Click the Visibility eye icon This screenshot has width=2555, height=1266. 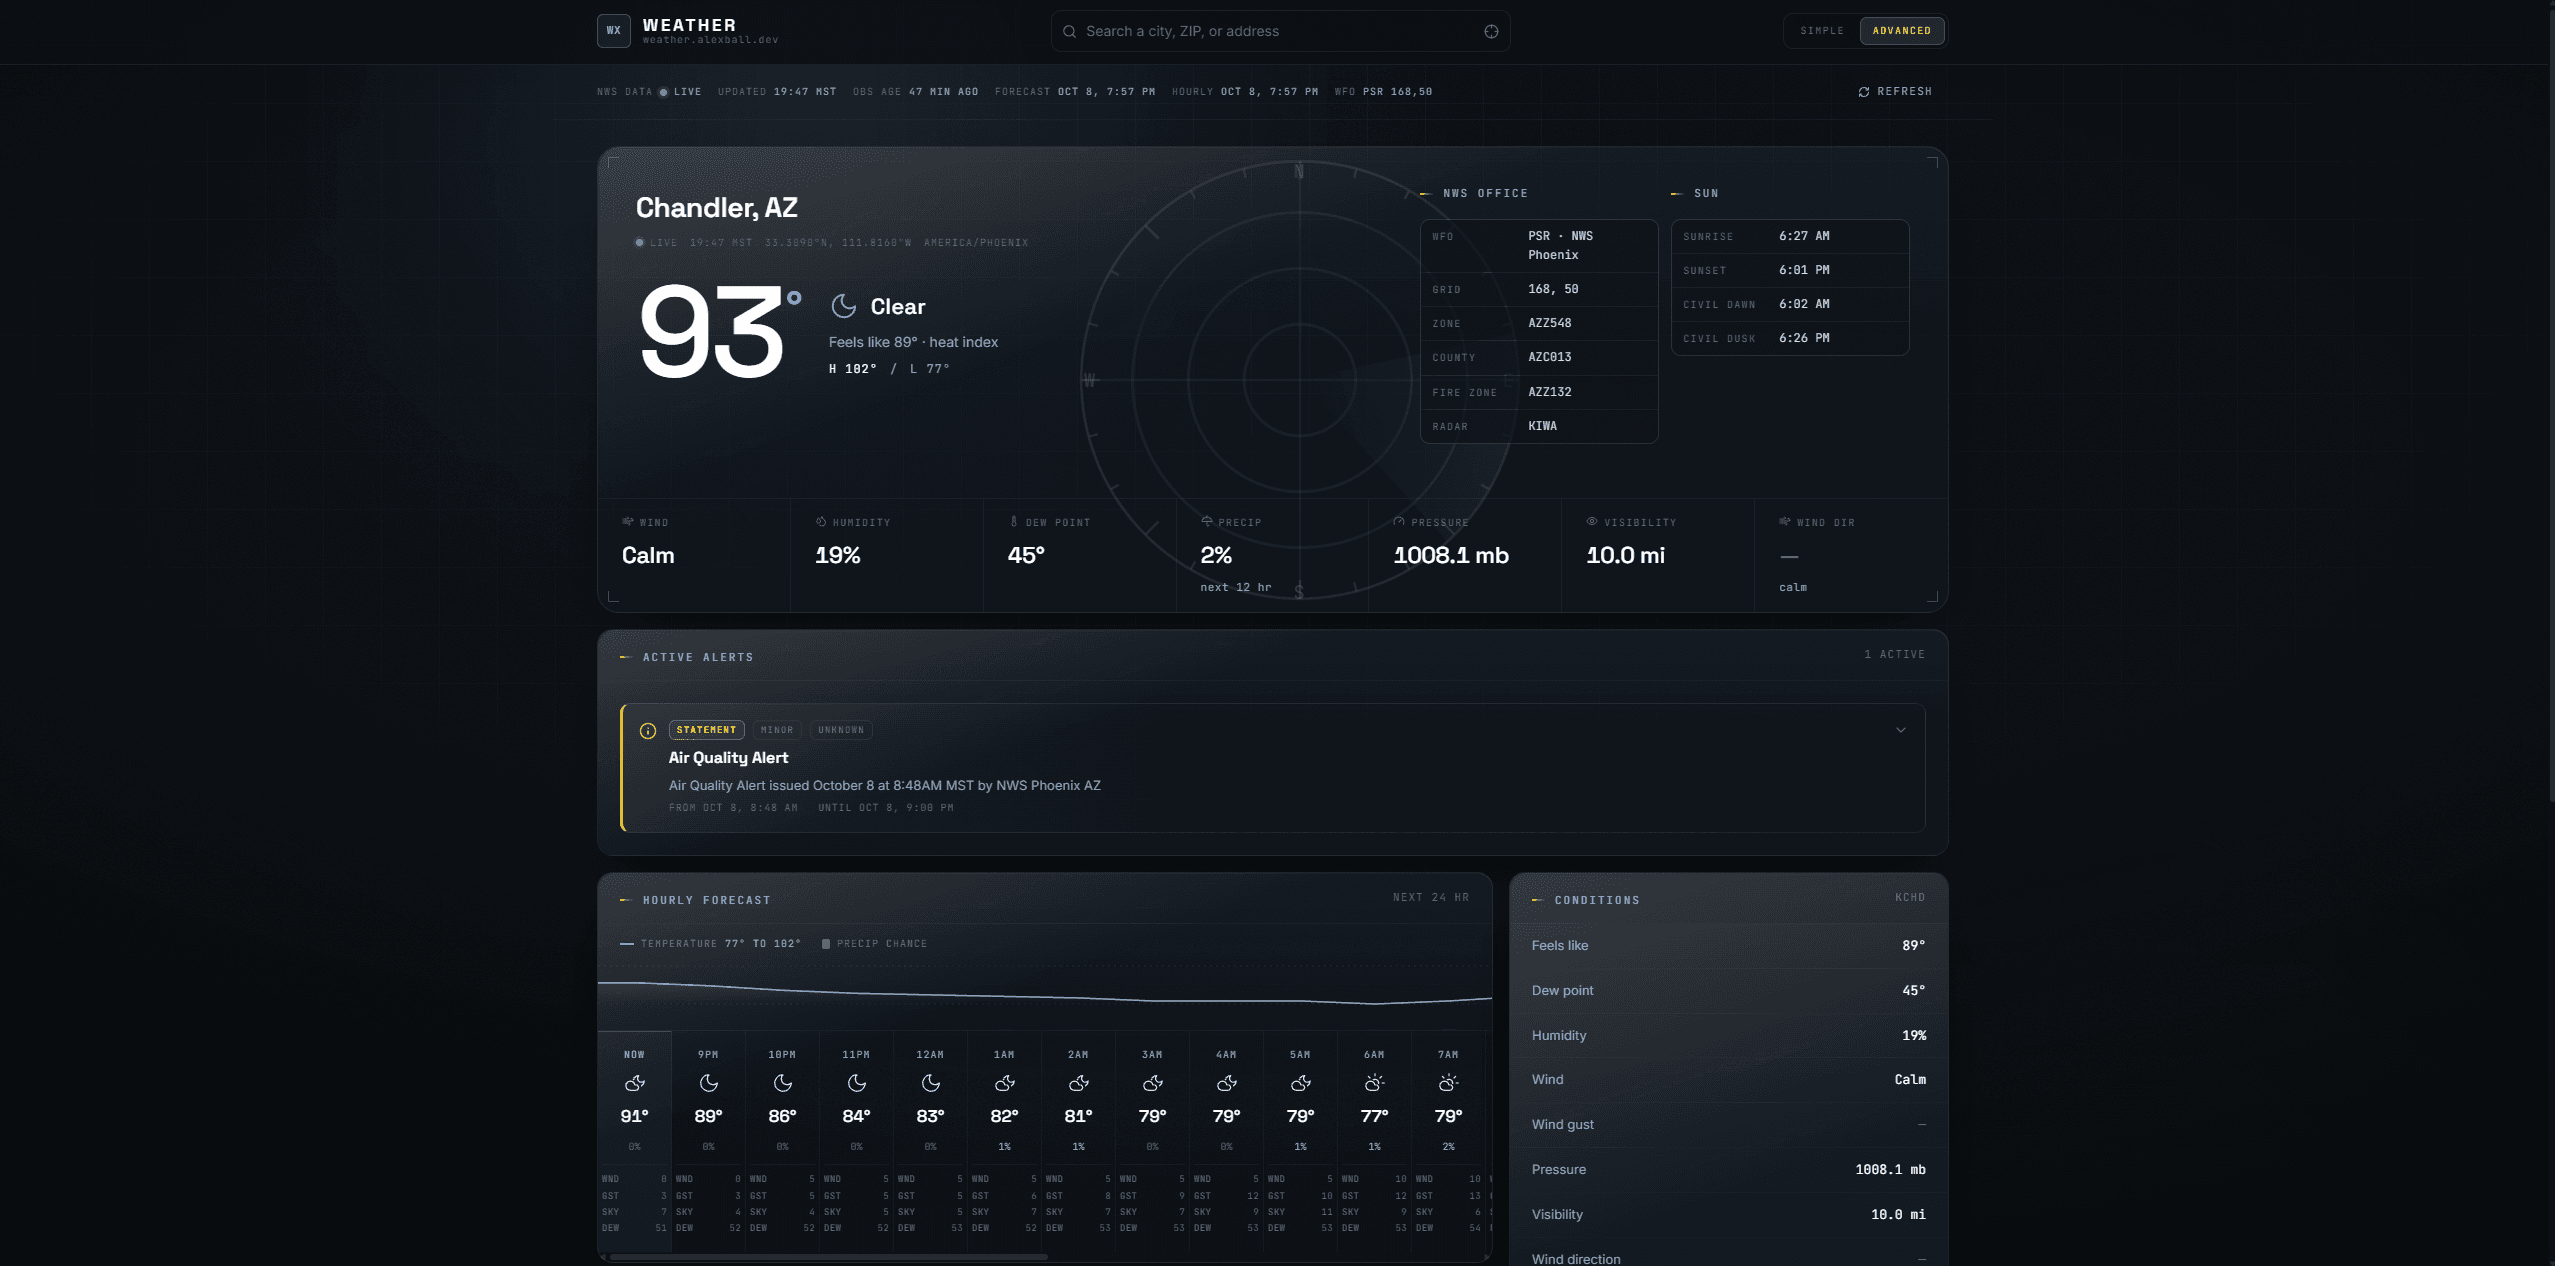[x=1592, y=521]
